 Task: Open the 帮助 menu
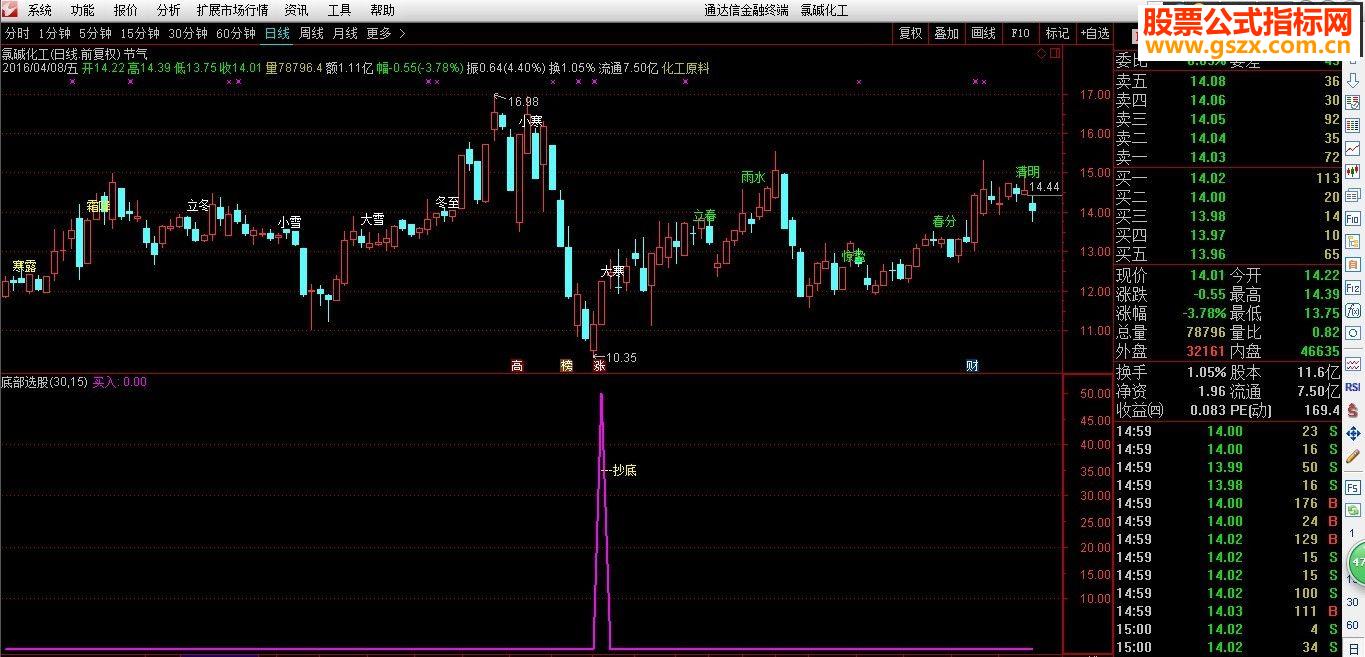tap(382, 10)
